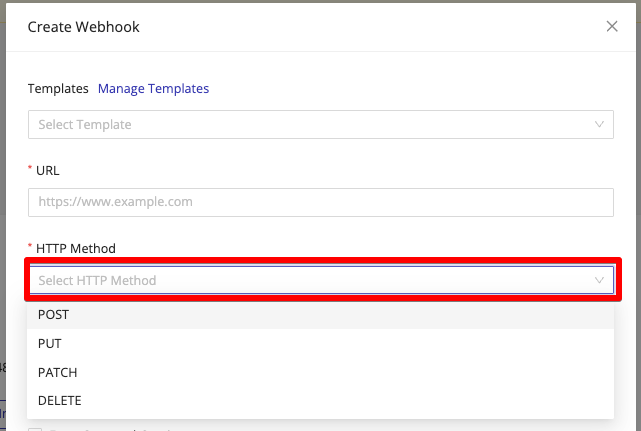This screenshot has height=431, width=641.
Task: Choose PATCH as the HTTP method
Action: [x=320, y=373]
